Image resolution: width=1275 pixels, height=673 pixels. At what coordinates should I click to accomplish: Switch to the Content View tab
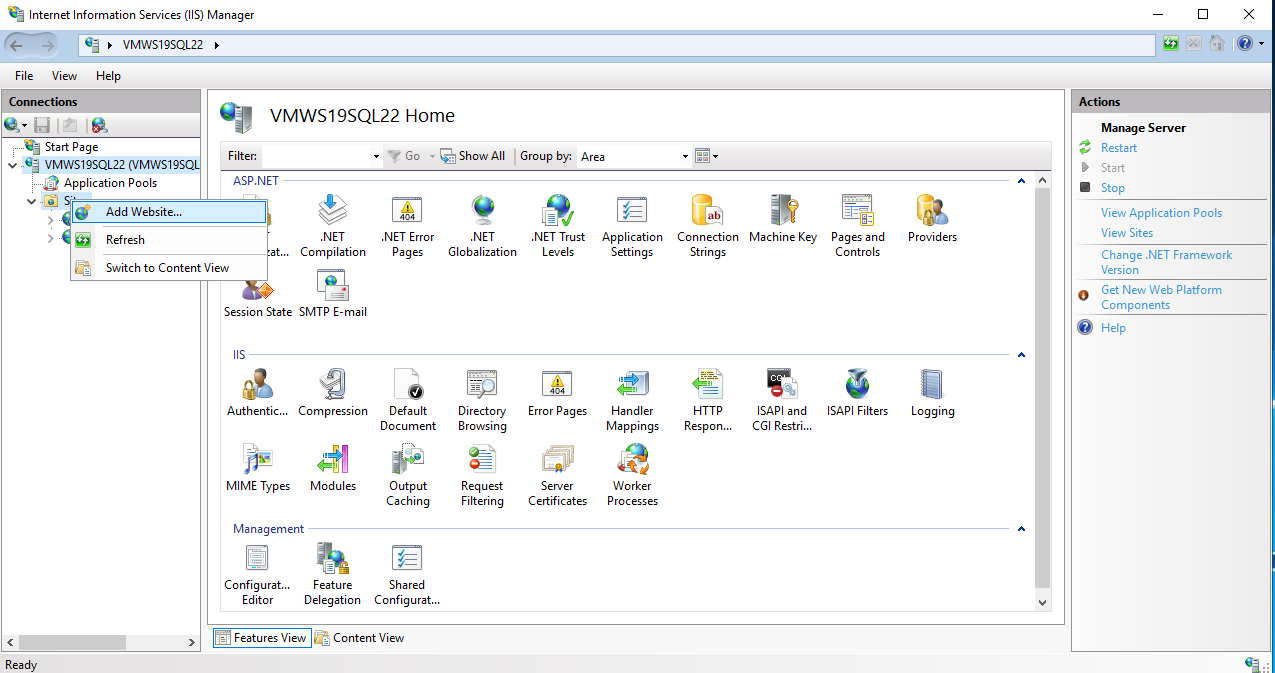(360, 638)
